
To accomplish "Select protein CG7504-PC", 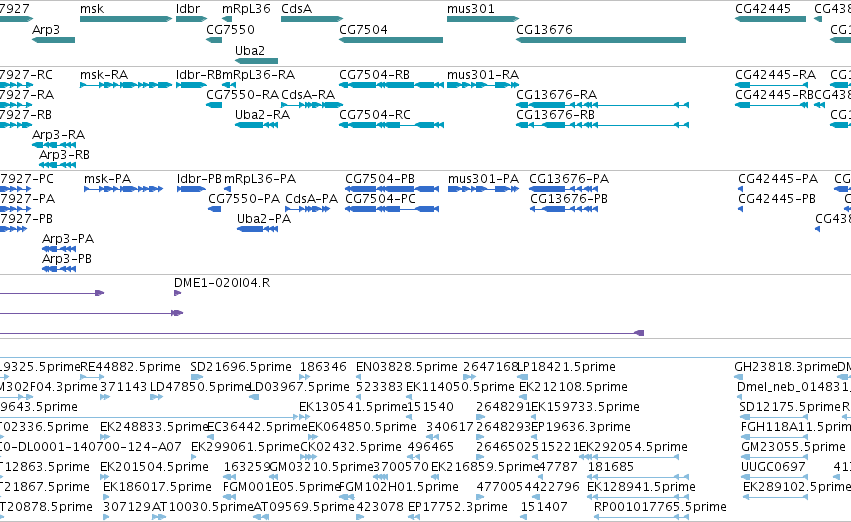I will pos(392,209).
